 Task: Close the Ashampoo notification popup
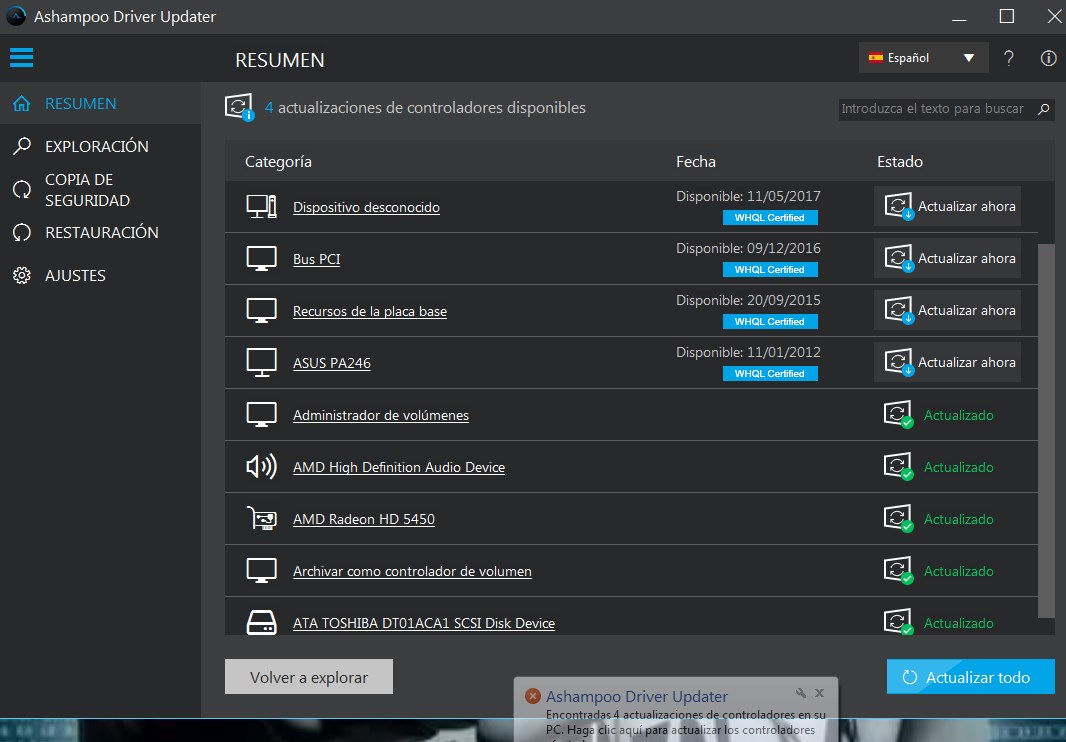coord(819,693)
